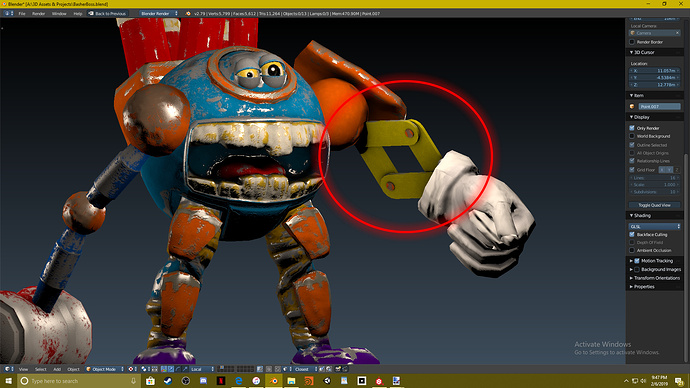This screenshot has height=388, width=690.
Task: Toggle the Backface Culling checkbox
Action: point(632,234)
